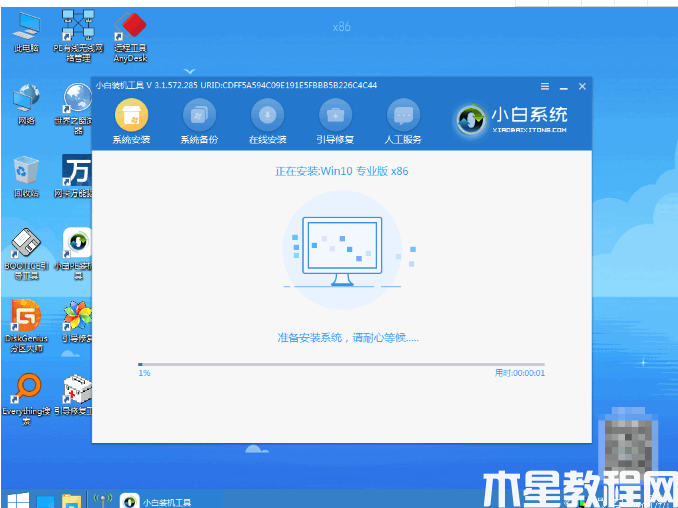Open the File Explorer taskbar icon
678x508 pixels.
pos(71,501)
